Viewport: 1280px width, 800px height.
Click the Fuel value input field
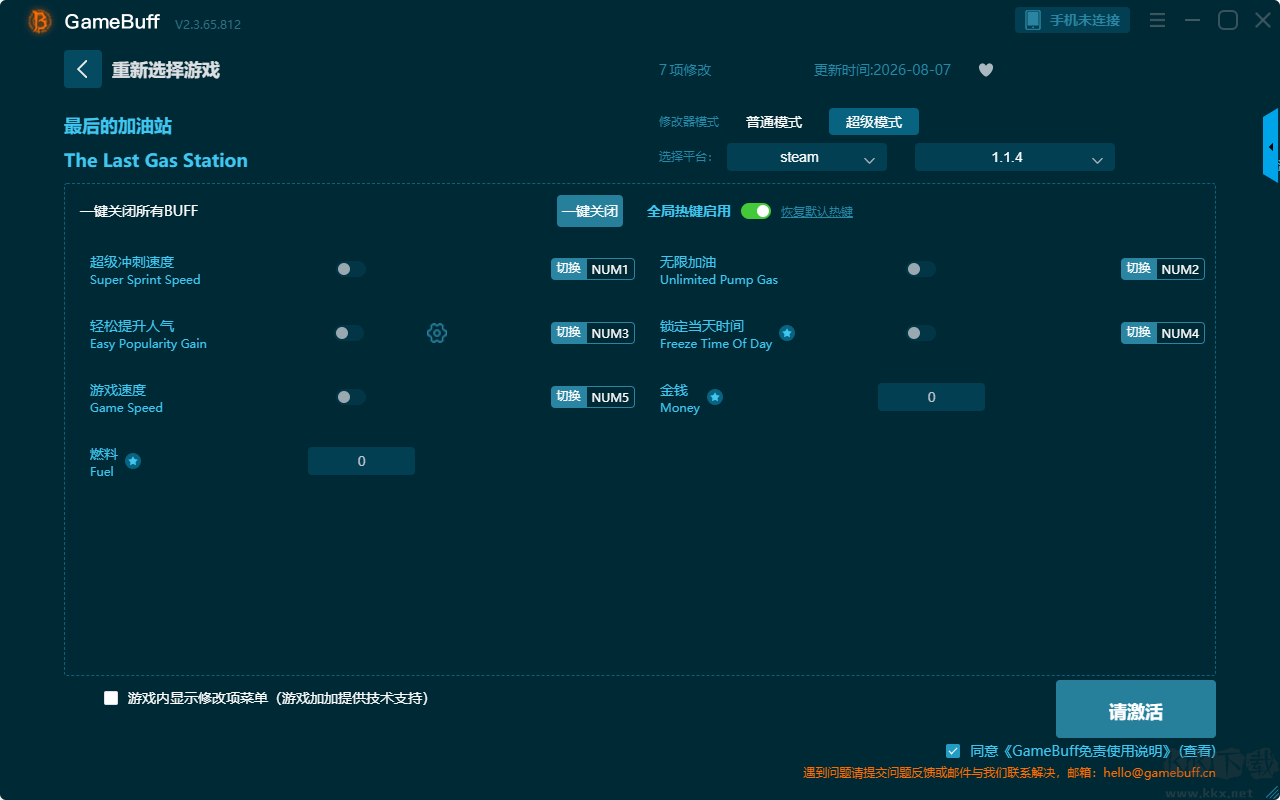tap(361, 461)
